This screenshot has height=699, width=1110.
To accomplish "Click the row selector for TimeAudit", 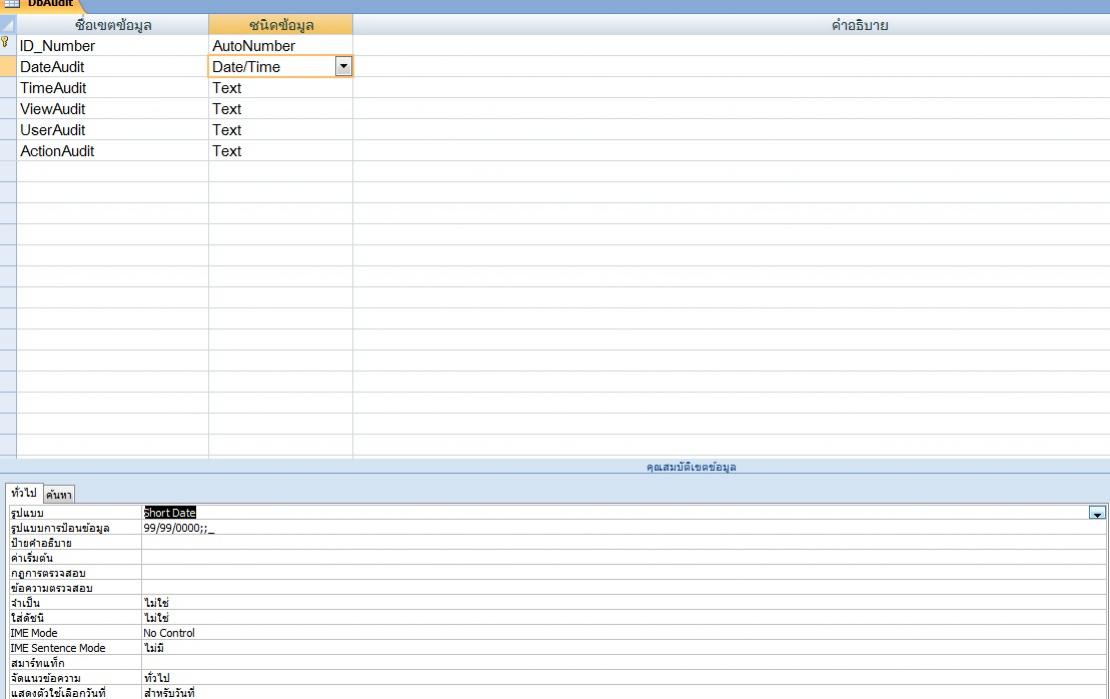I will [x=8, y=88].
